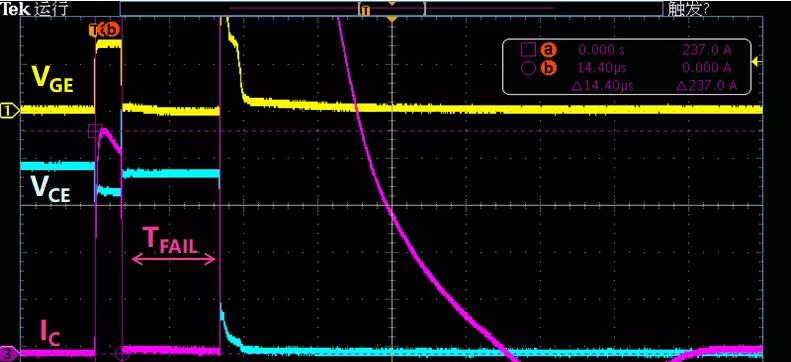Click the 14.40µs cursor b time value
The width and height of the screenshot is (791, 362).
tap(599, 68)
